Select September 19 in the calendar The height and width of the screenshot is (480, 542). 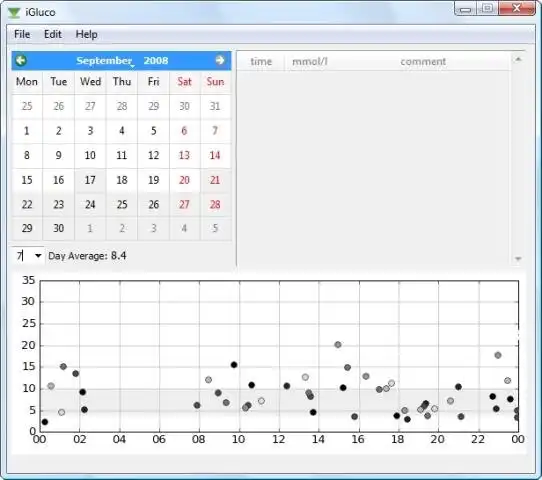(x=153, y=180)
